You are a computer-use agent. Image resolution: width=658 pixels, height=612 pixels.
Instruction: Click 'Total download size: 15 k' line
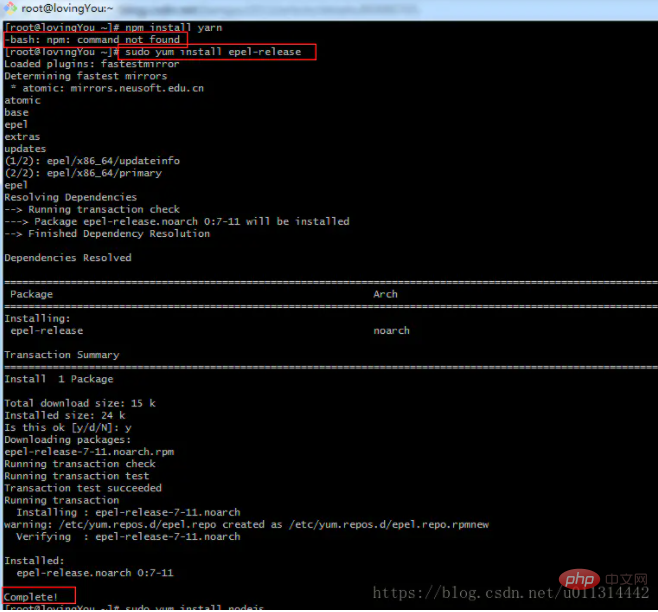coord(80,403)
